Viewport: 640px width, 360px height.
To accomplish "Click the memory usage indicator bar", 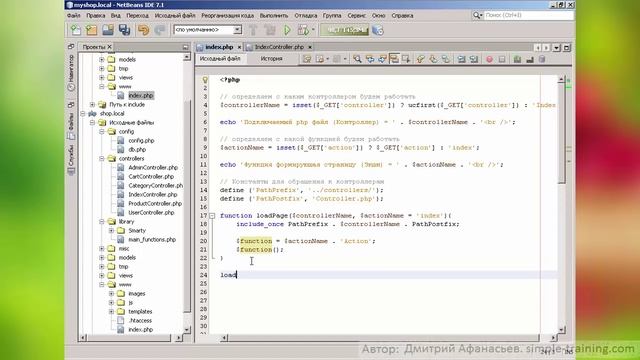I will (x=344, y=30).
